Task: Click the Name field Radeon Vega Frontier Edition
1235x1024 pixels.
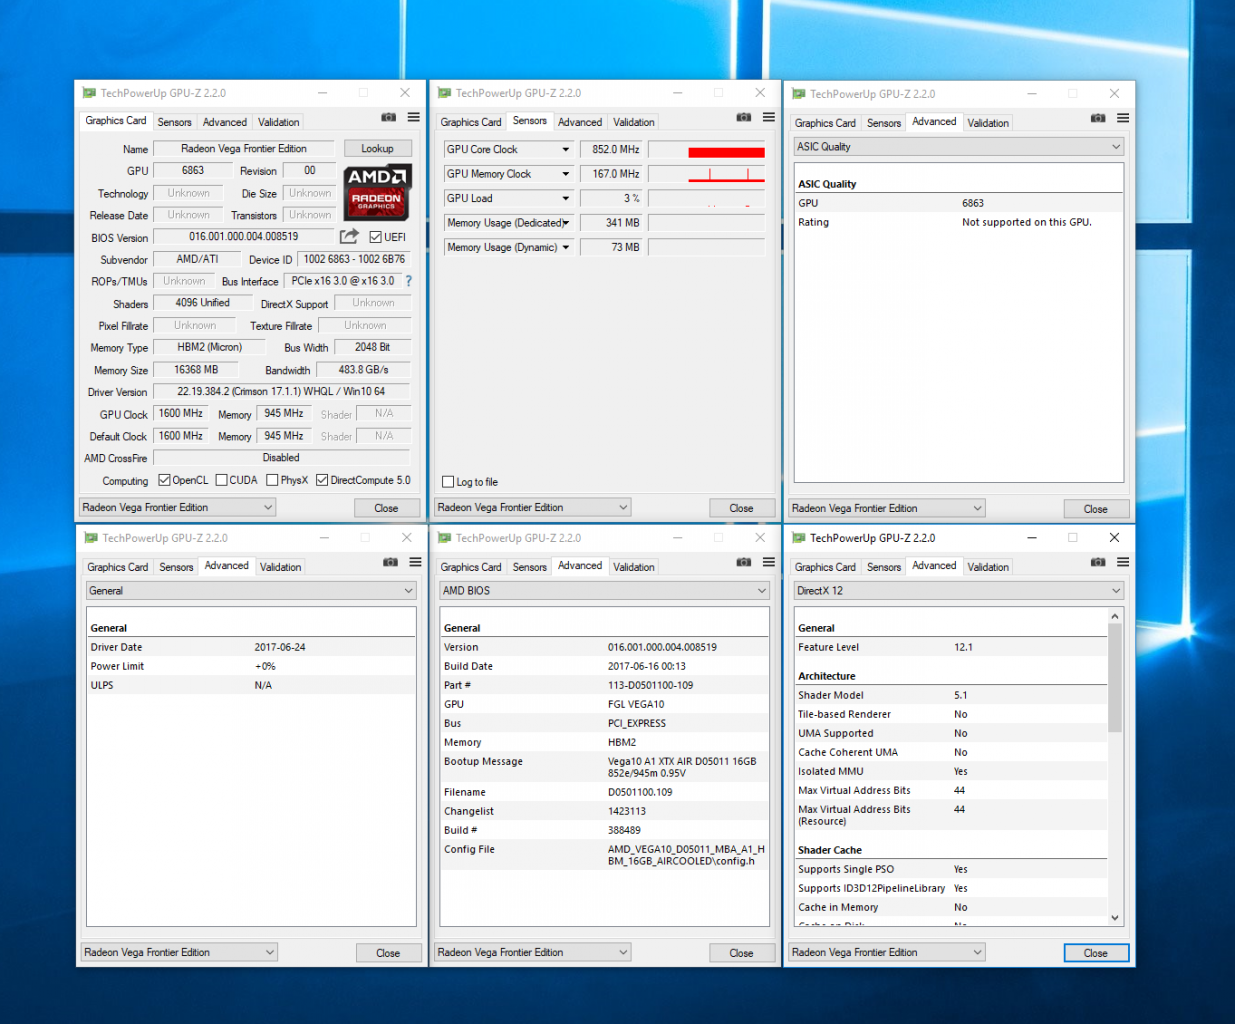Action: tap(243, 148)
